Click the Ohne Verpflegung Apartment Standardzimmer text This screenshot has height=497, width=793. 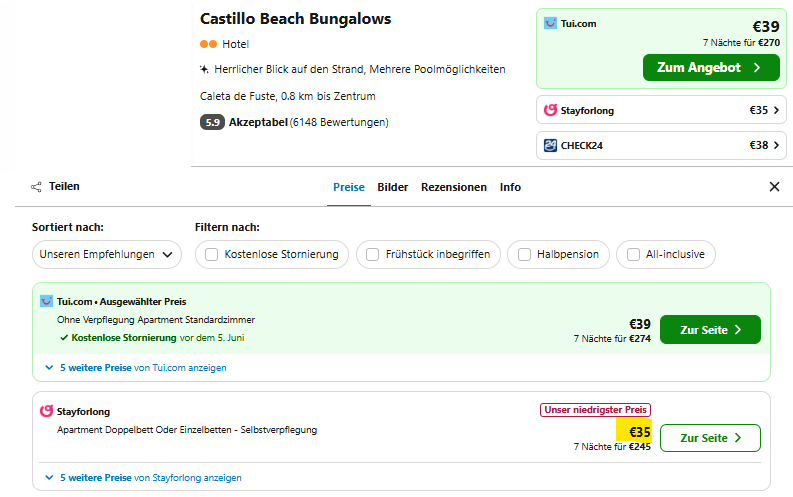156,320
